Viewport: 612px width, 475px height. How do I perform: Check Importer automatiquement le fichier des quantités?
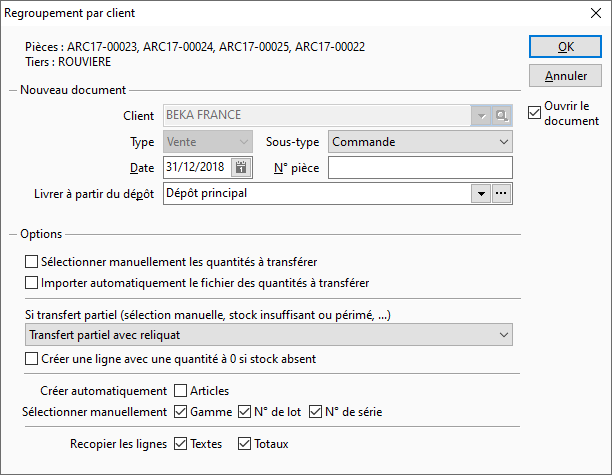coord(32,283)
